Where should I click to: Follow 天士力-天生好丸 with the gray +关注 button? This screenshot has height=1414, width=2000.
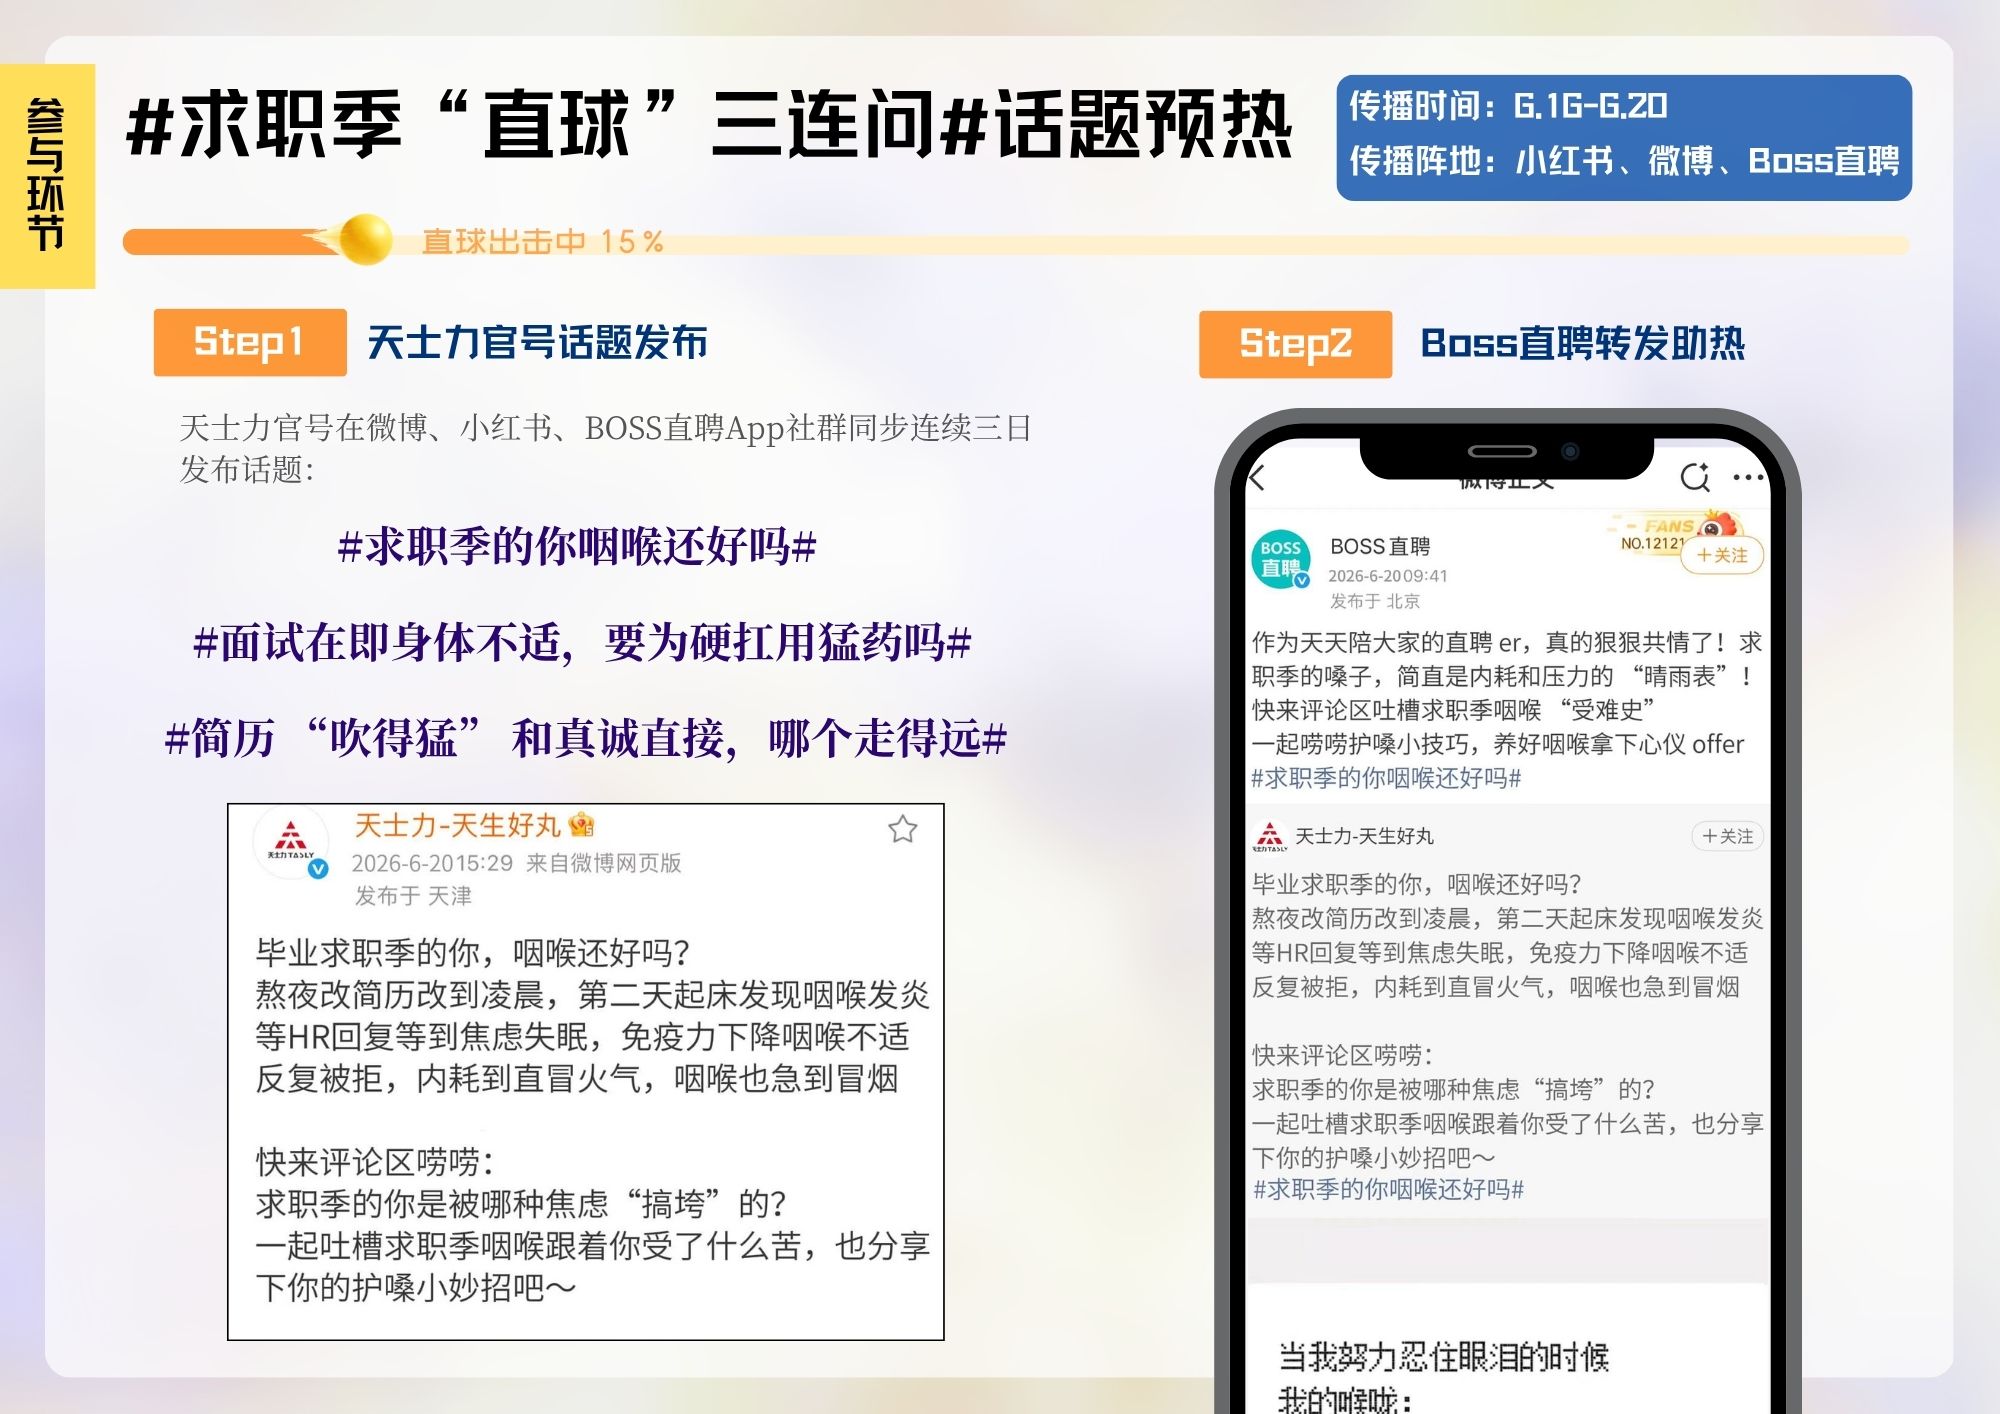pyautogui.click(x=1727, y=836)
